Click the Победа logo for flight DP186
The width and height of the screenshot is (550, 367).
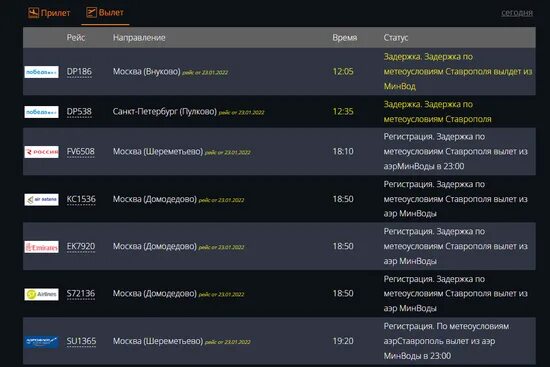[x=41, y=72]
